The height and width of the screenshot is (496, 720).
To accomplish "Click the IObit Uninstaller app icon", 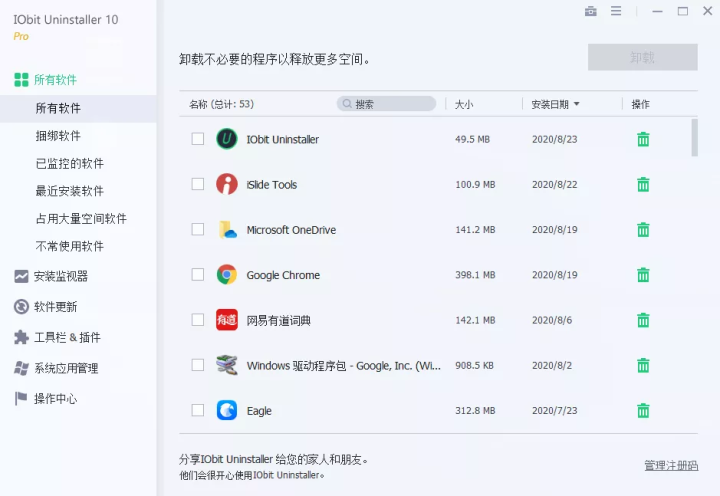I will [227, 139].
